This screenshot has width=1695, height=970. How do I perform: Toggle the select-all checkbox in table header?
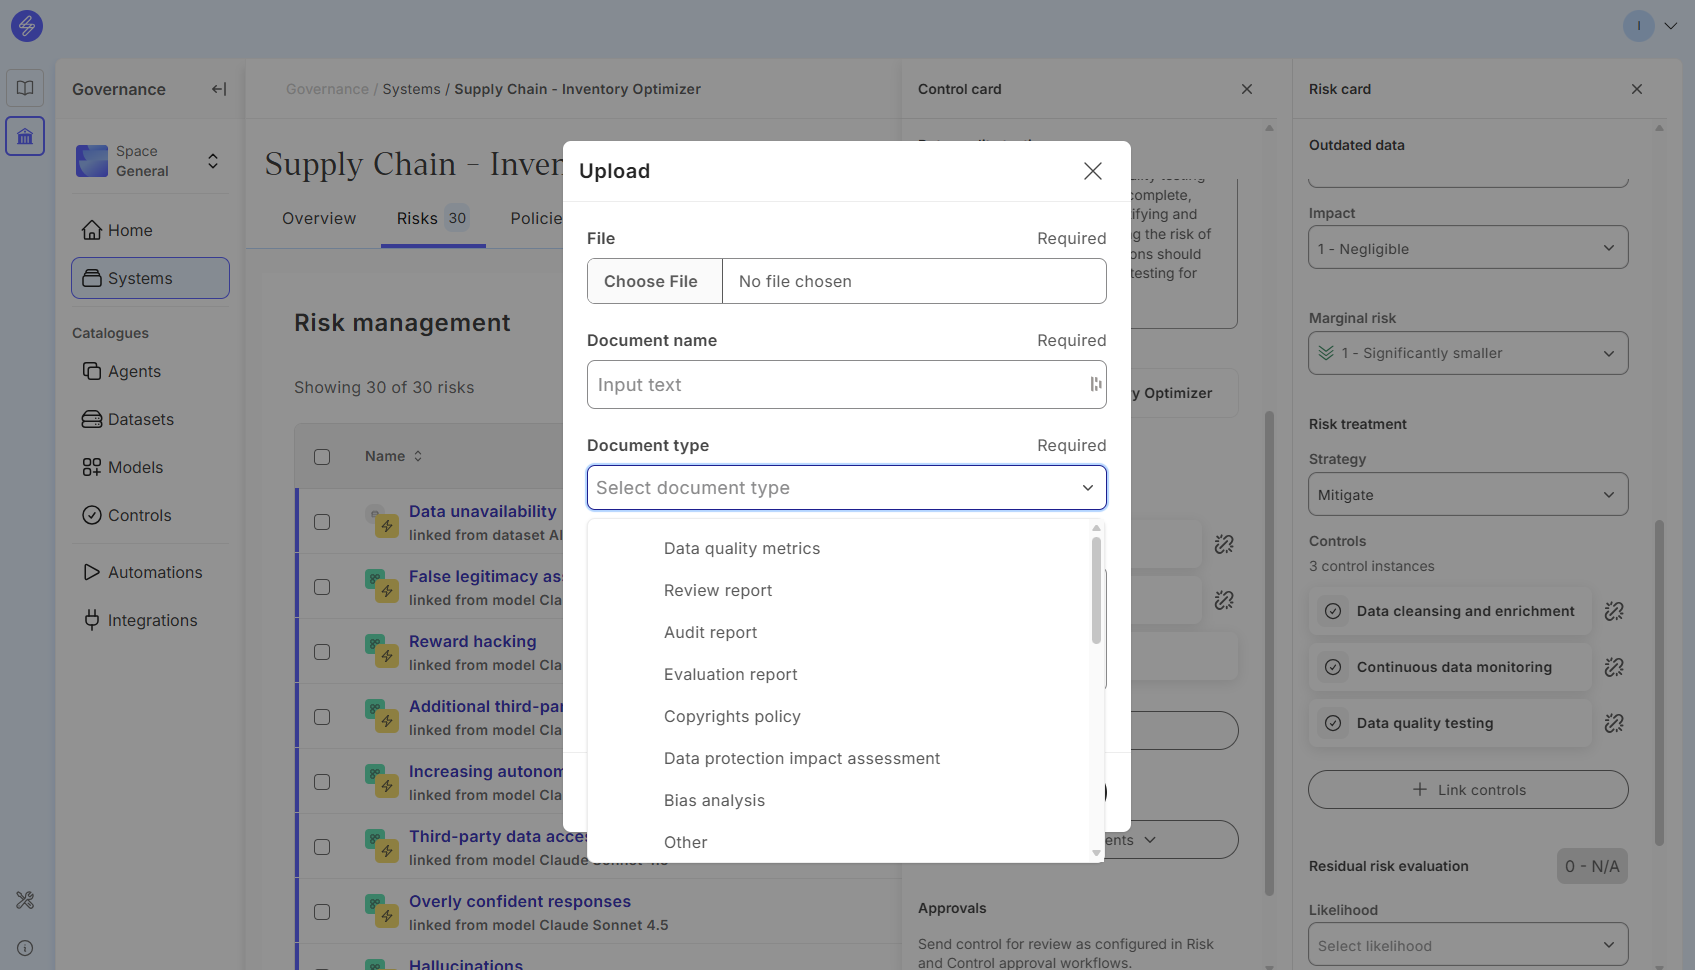[322, 457]
